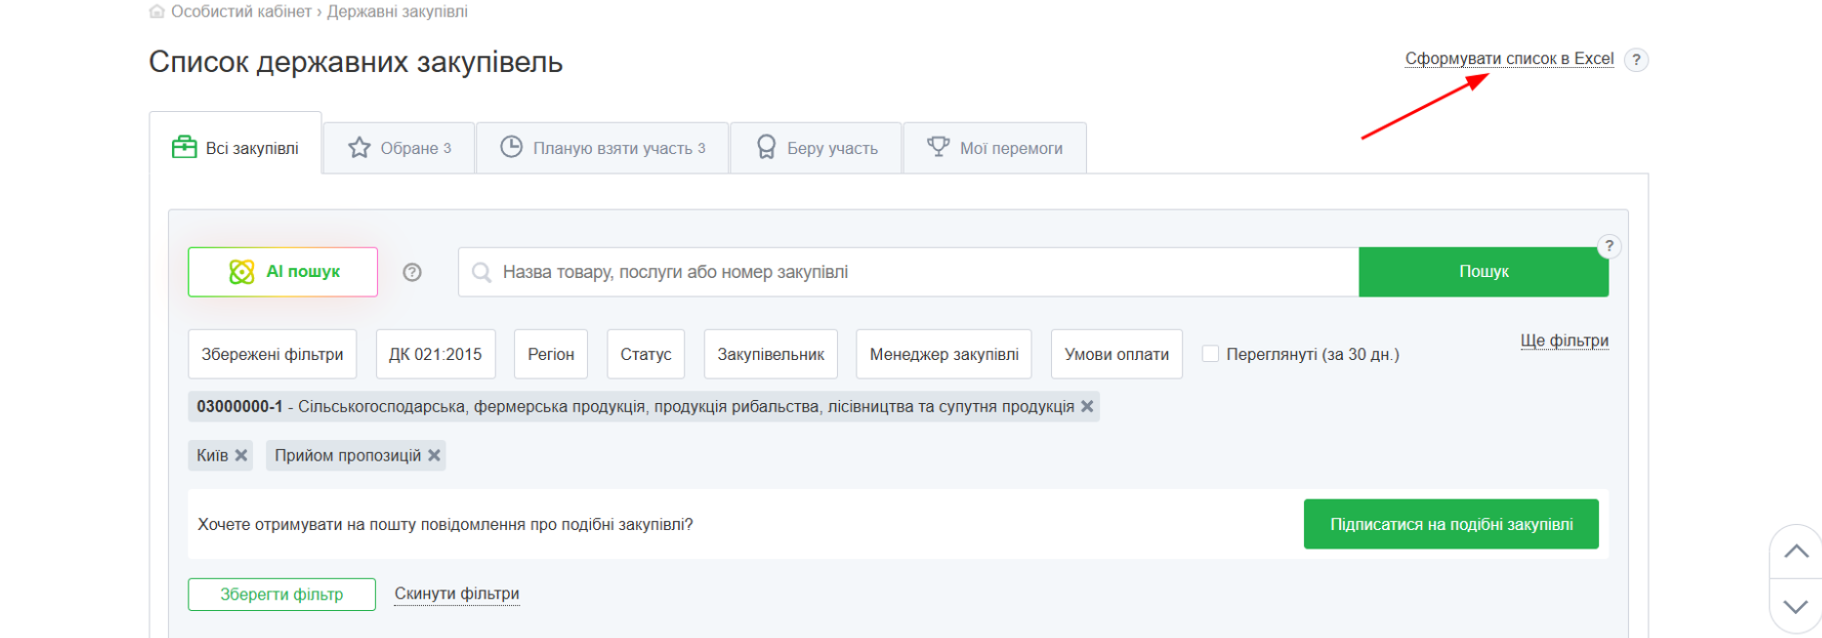1822x638 pixels.
Task: Click the question mark next to AI пошук
Action: coord(412,272)
